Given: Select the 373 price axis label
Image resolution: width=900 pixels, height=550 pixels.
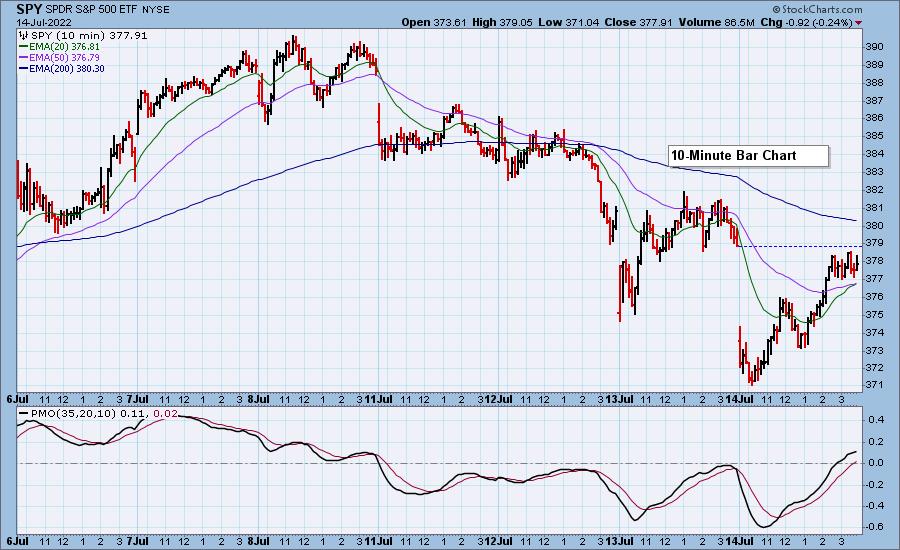Looking at the screenshot, I should click(874, 350).
